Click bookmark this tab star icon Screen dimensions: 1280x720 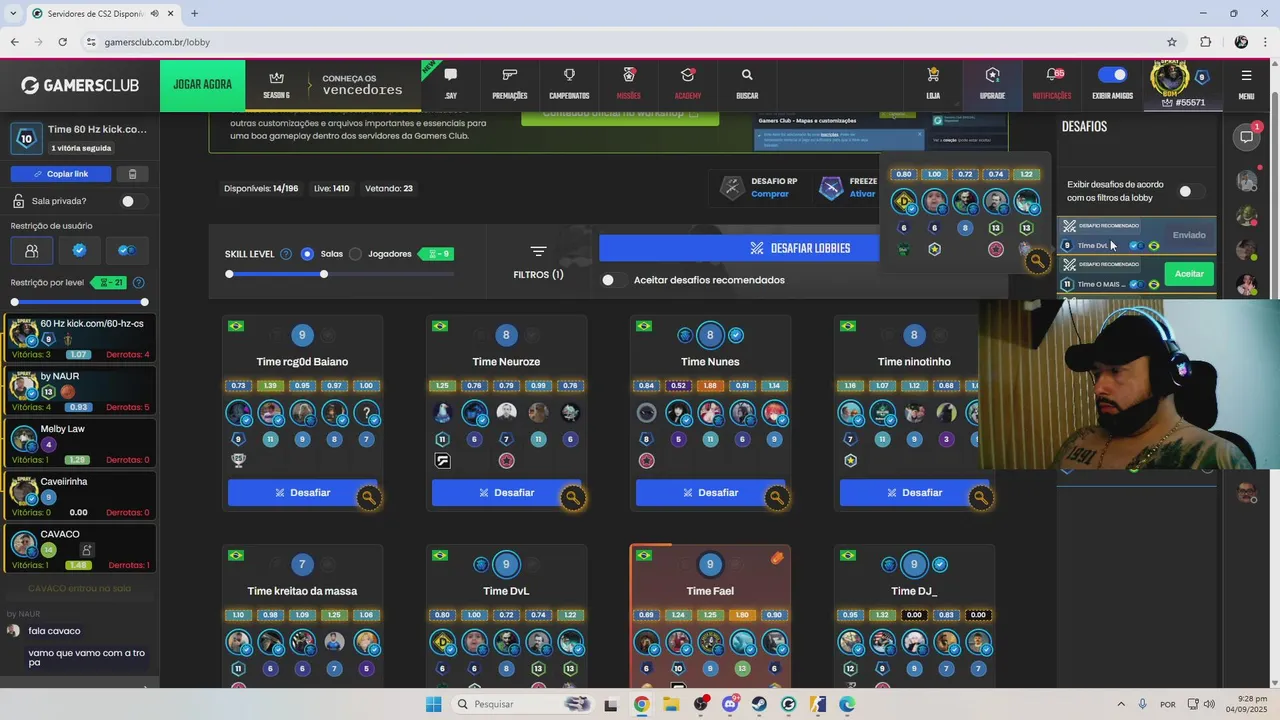(1172, 42)
